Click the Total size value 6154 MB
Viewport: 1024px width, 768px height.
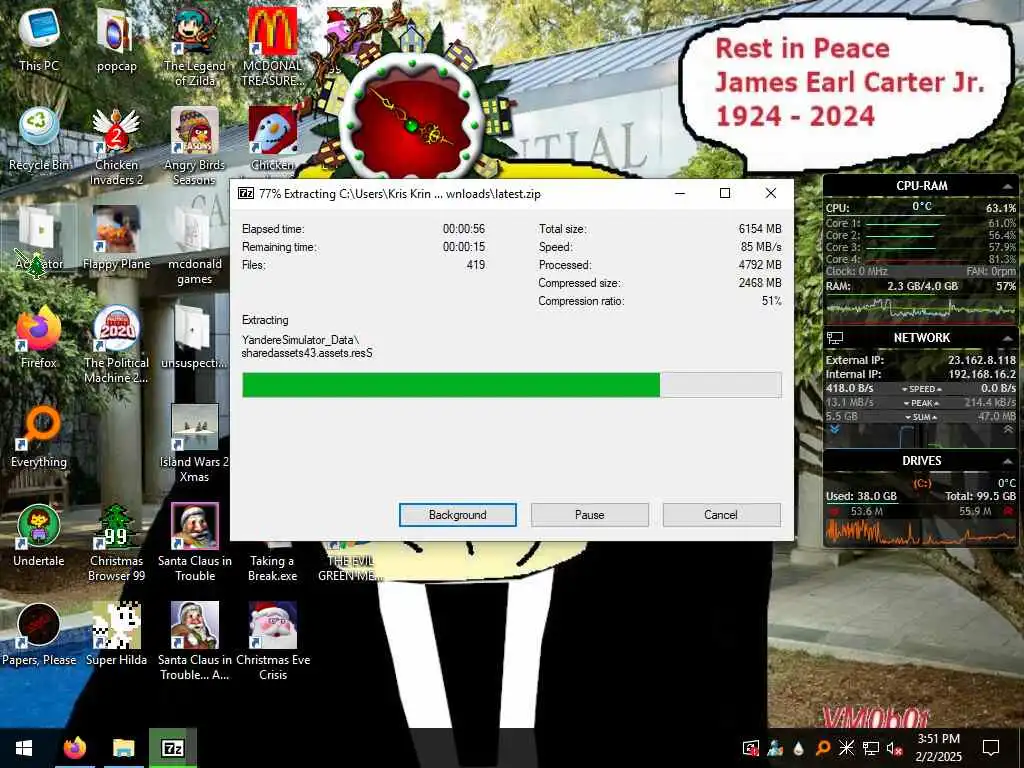click(760, 229)
